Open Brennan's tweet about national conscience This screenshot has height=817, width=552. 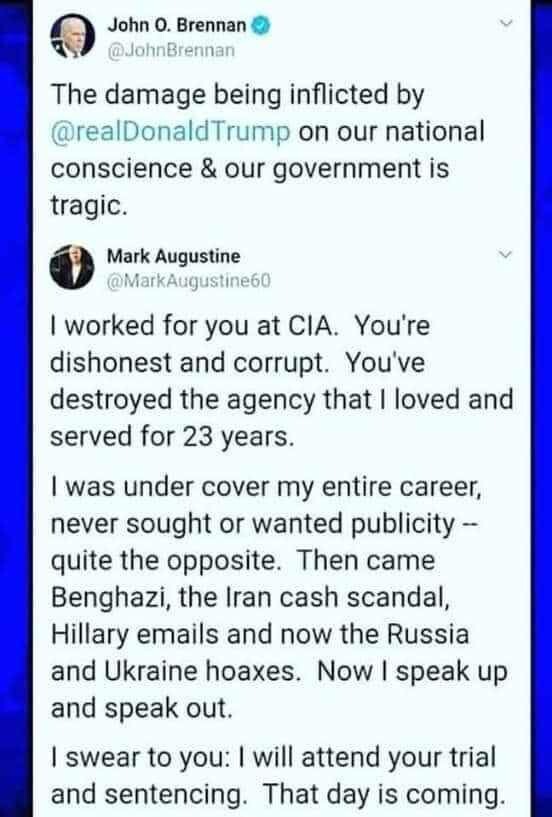[268, 150]
